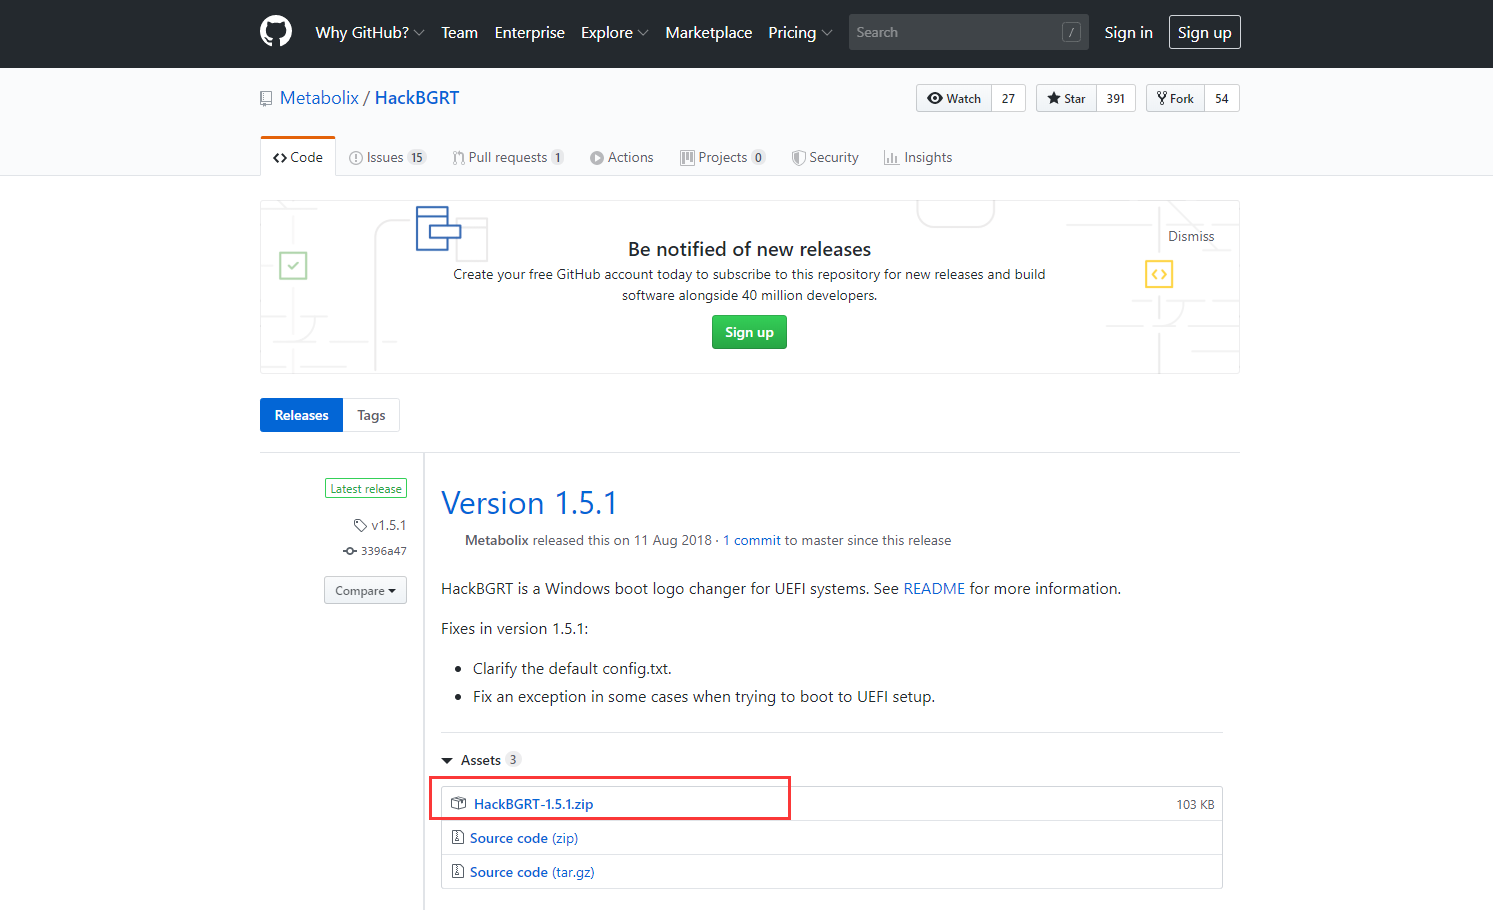The height and width of the screenshot is (910, 1493).
Task: Click the Fork button
Action: click(x=1175, y=98)
